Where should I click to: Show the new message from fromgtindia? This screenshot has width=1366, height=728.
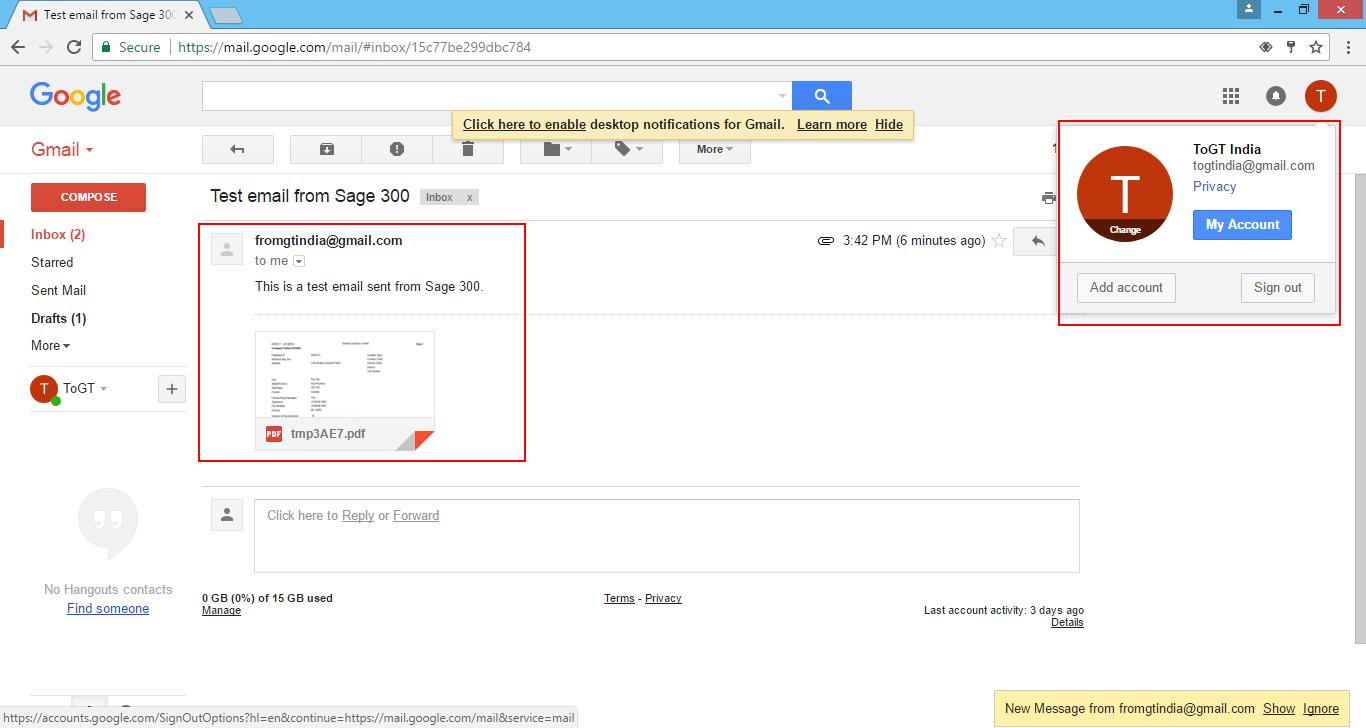coord(1279,708)
